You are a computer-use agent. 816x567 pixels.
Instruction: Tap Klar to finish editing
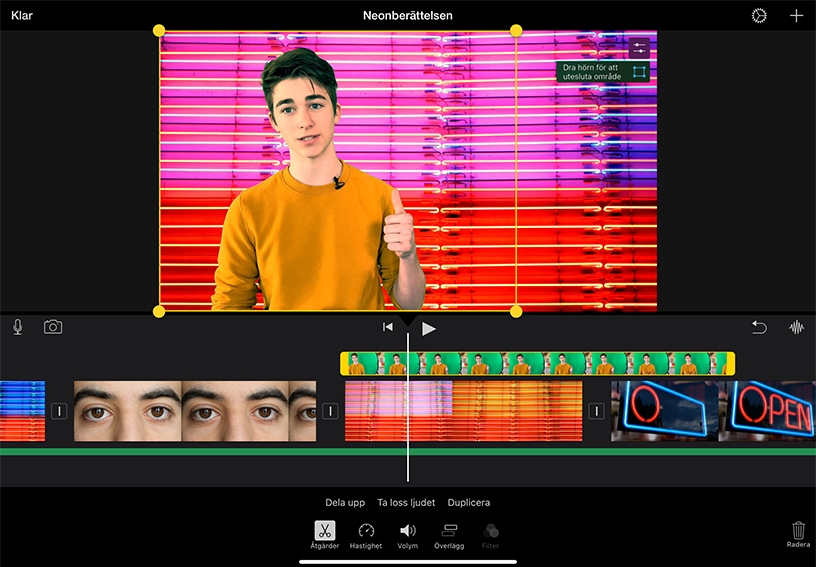22,15
